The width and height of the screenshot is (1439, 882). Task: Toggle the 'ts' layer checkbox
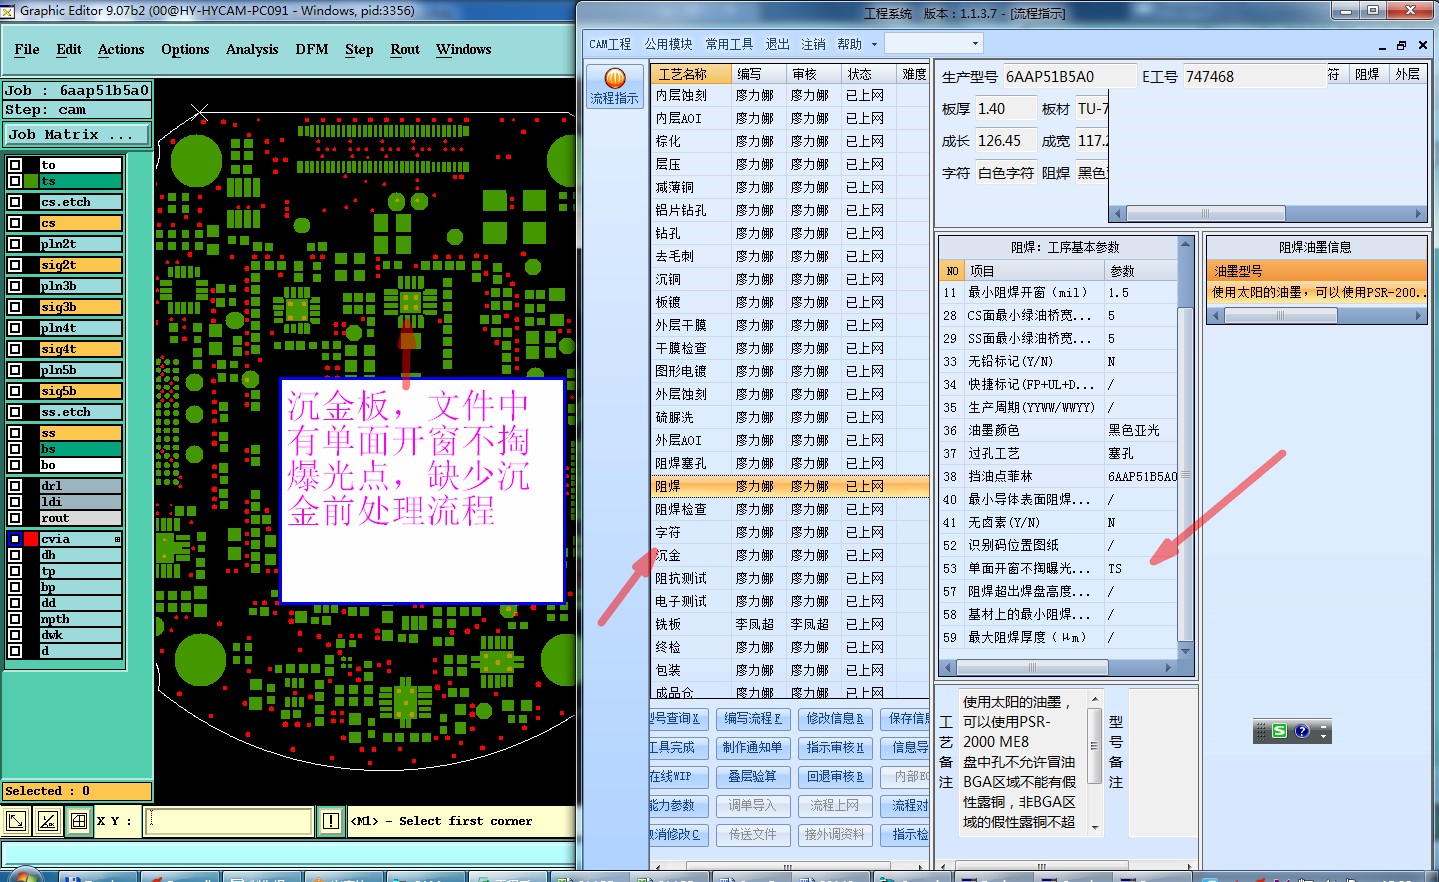pos(15,181)
